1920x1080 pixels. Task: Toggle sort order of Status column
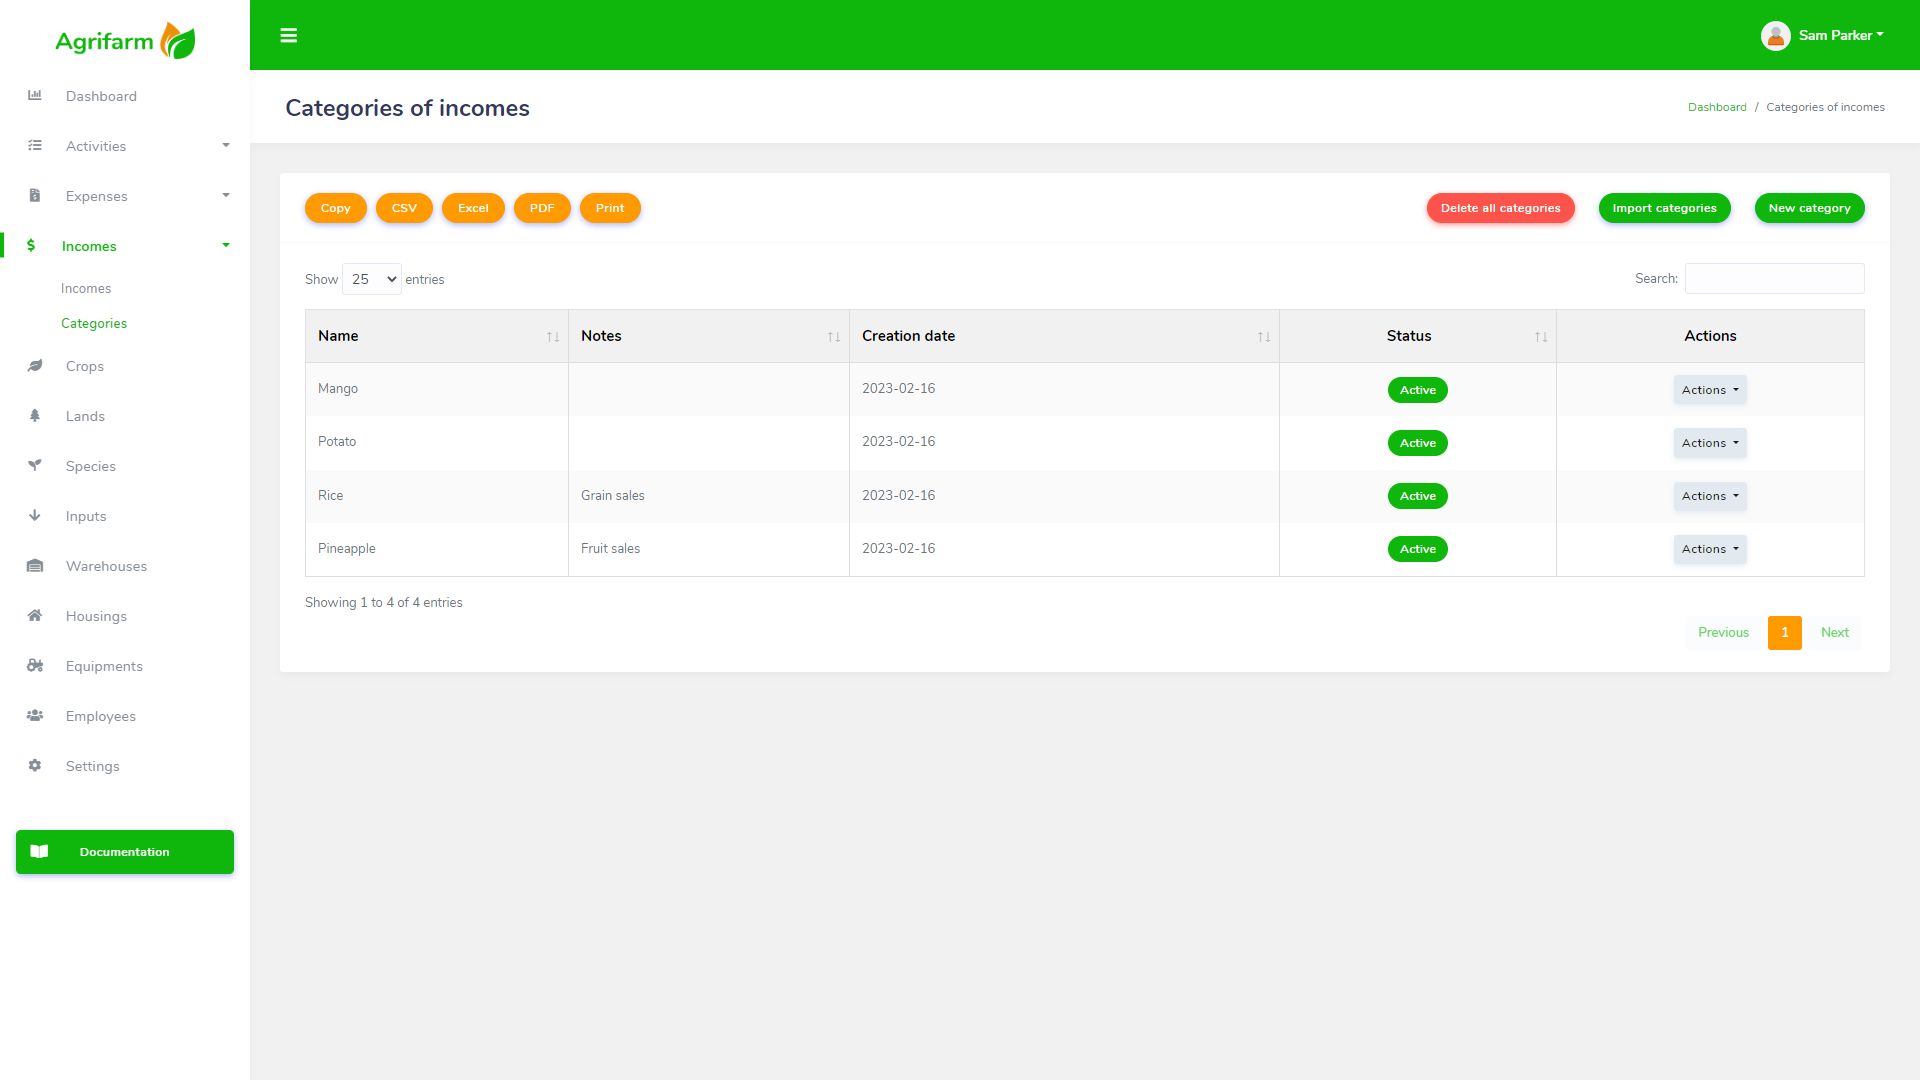click(x=1540, y=337)
